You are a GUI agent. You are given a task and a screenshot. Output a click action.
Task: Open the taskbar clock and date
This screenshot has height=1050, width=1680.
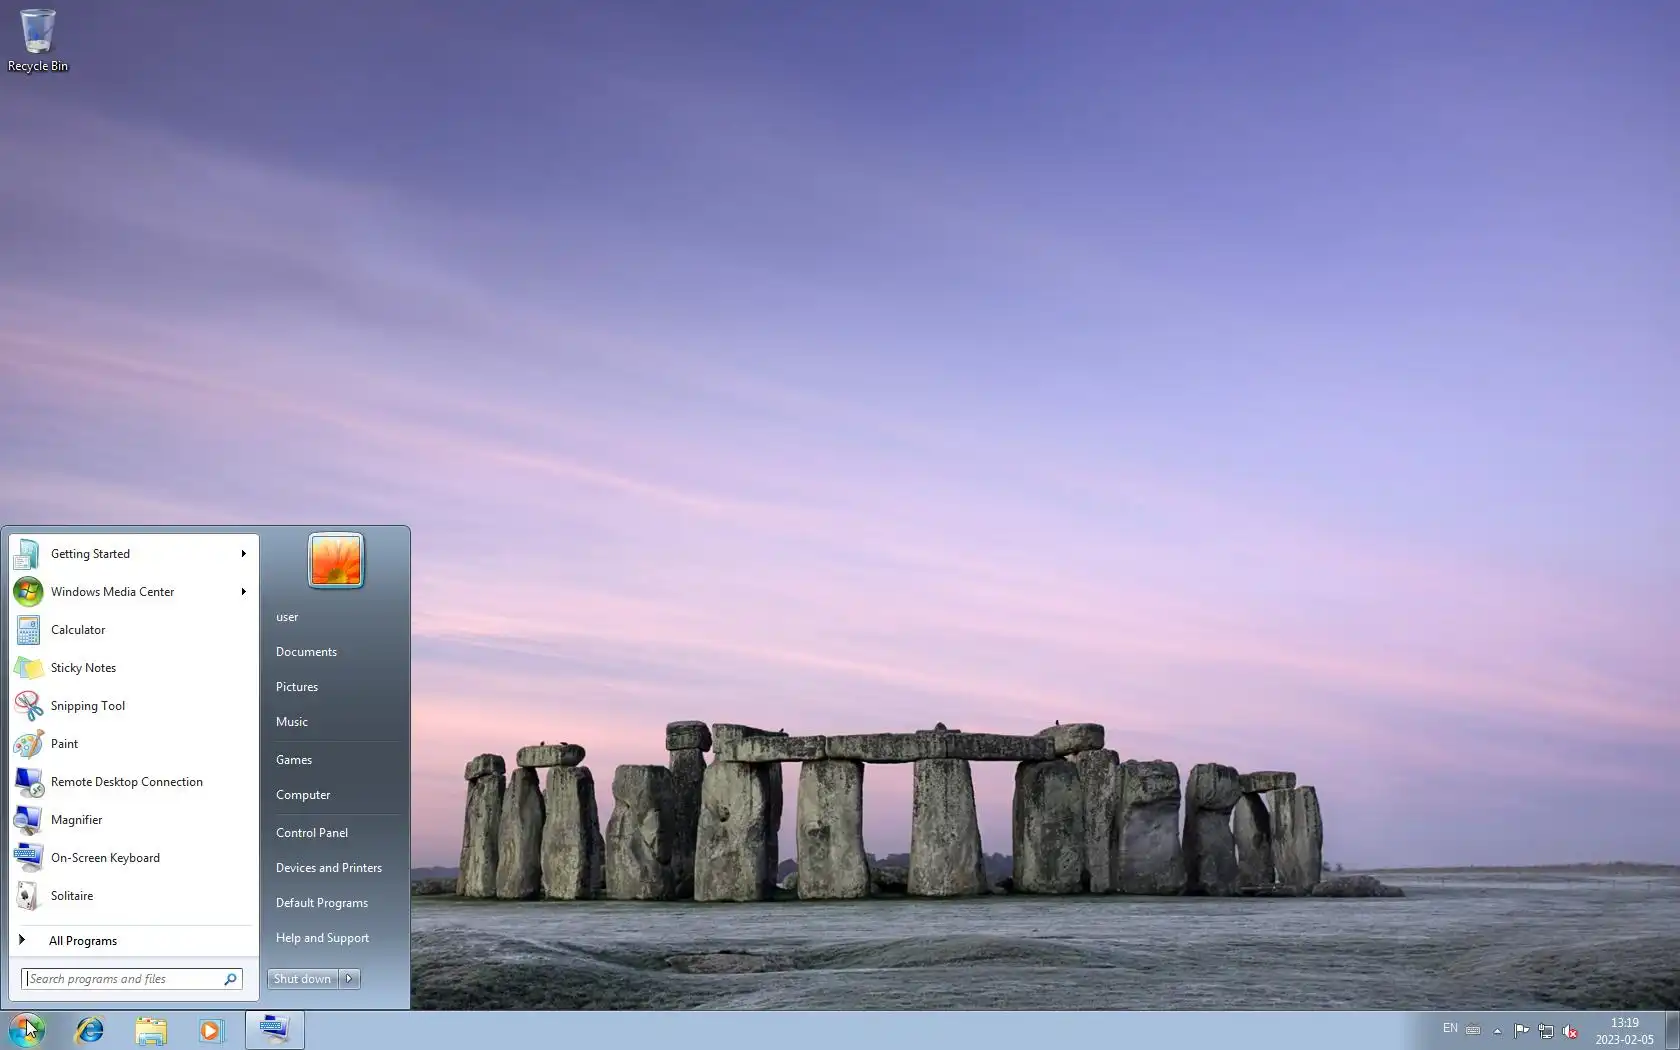[1624, 1031]
